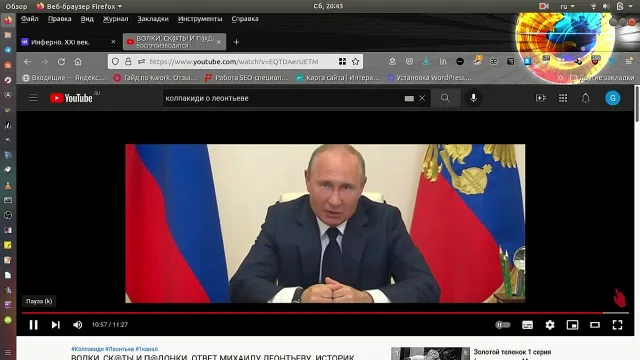Open the Золотой теленок 1 серия thumbnail

pos(430,353)
